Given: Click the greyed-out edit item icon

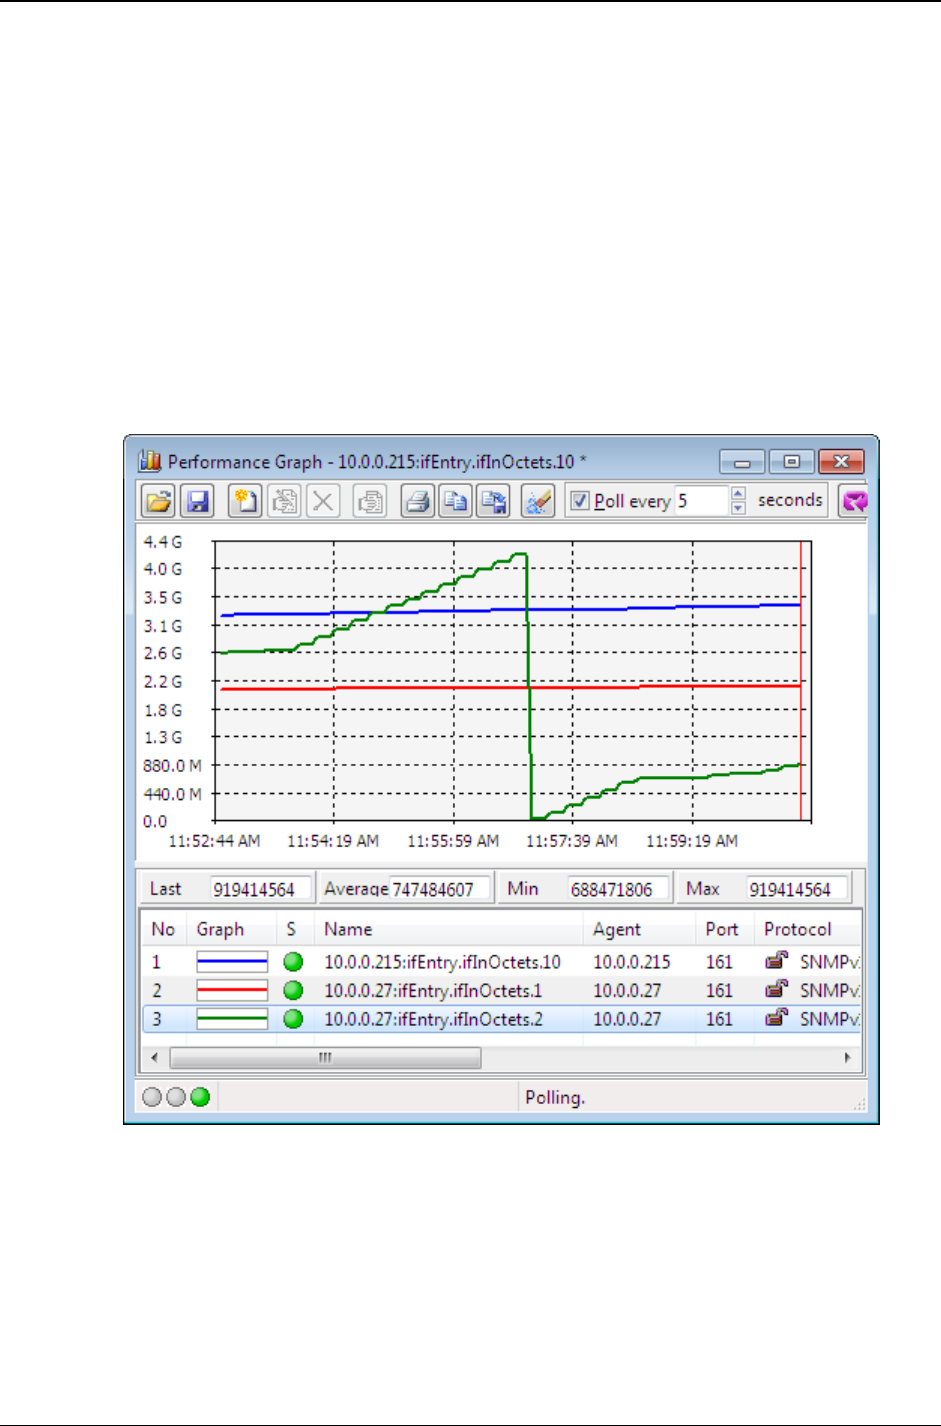Looking at the screenshot, I should pyautogui.click(x=284, y=500).
